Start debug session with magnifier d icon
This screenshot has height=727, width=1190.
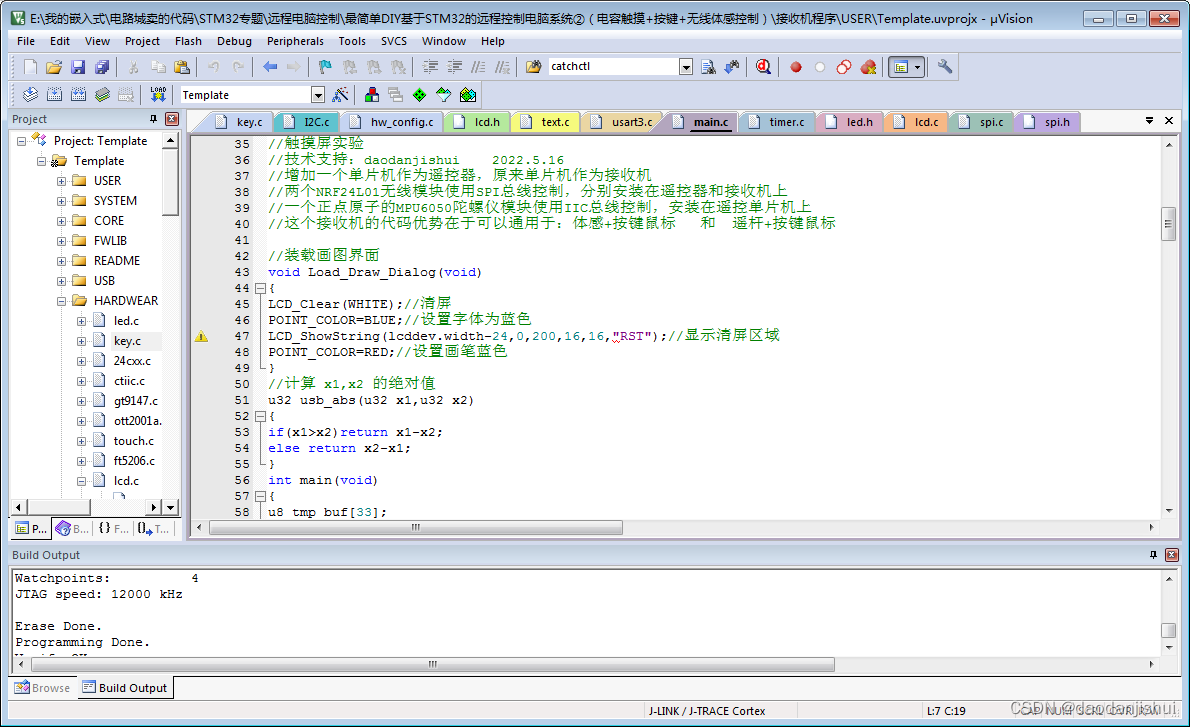click(763, 67)
